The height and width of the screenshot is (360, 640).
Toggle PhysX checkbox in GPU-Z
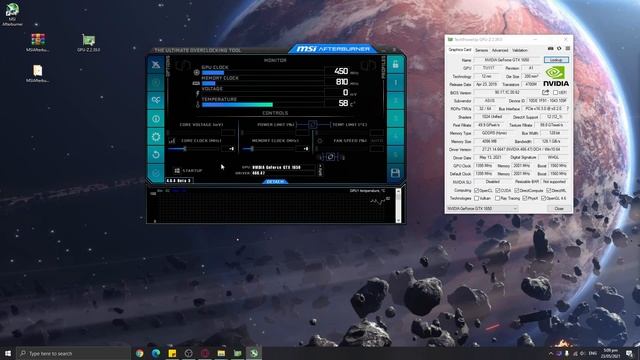point(525,198)
